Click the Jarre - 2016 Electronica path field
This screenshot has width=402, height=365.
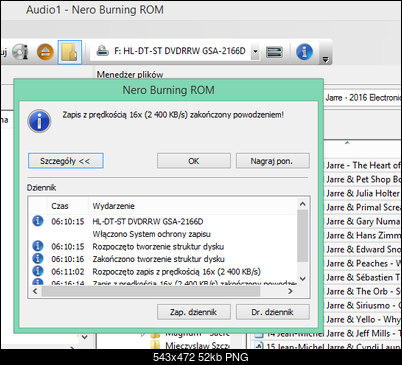(x=363, y=98)
